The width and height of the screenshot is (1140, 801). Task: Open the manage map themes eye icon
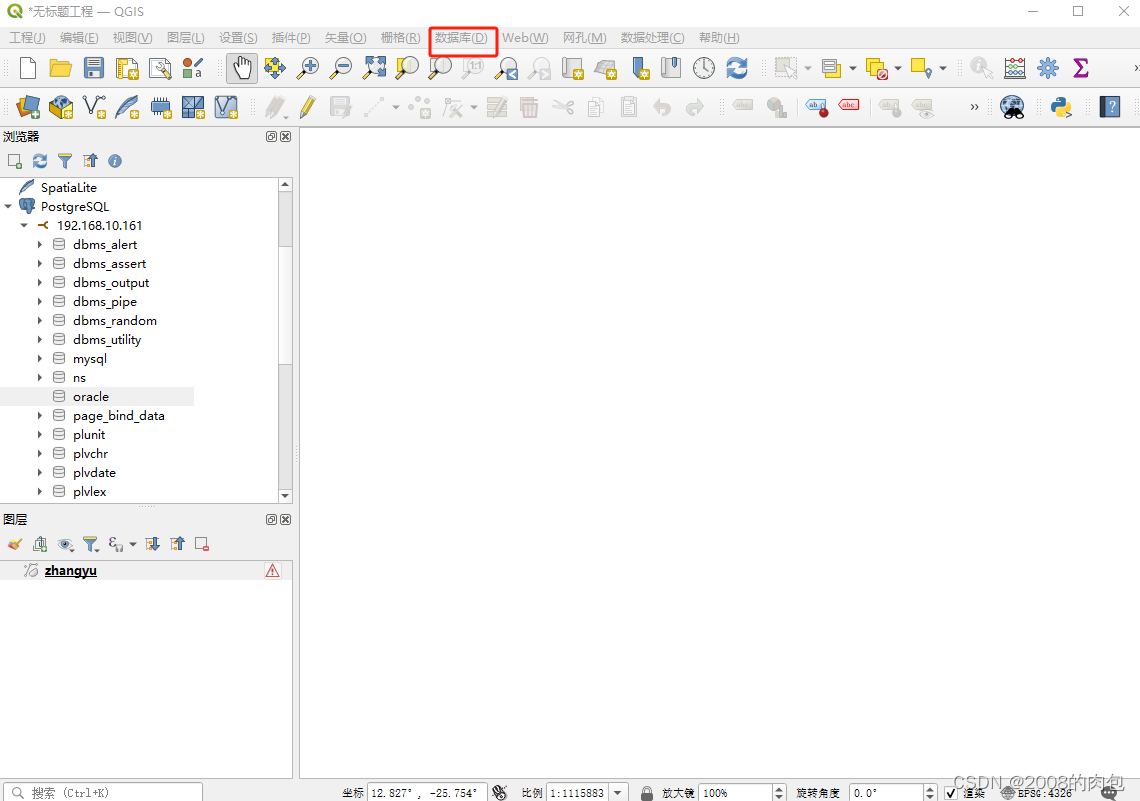pos(65,544)
